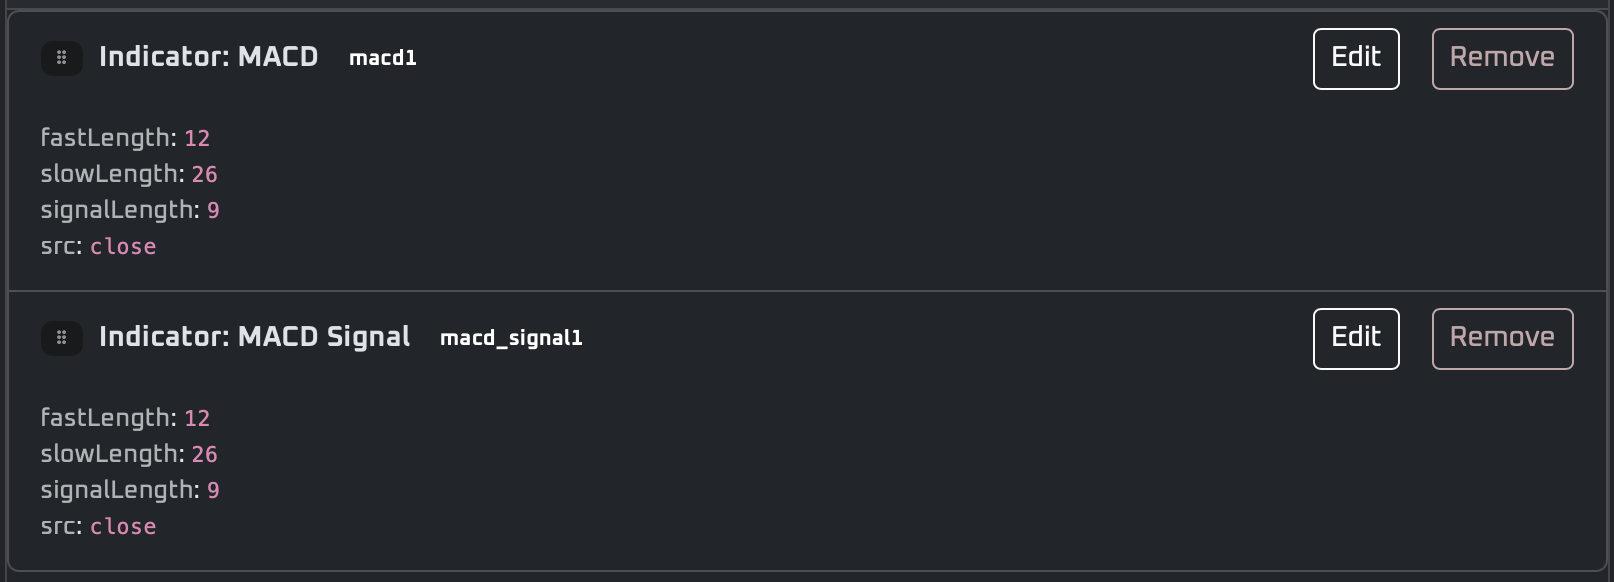Viewport: 1614px width, 582px height.
Task: Click the fastLength parameter name in macd1
Action: [x=107, y=138]
